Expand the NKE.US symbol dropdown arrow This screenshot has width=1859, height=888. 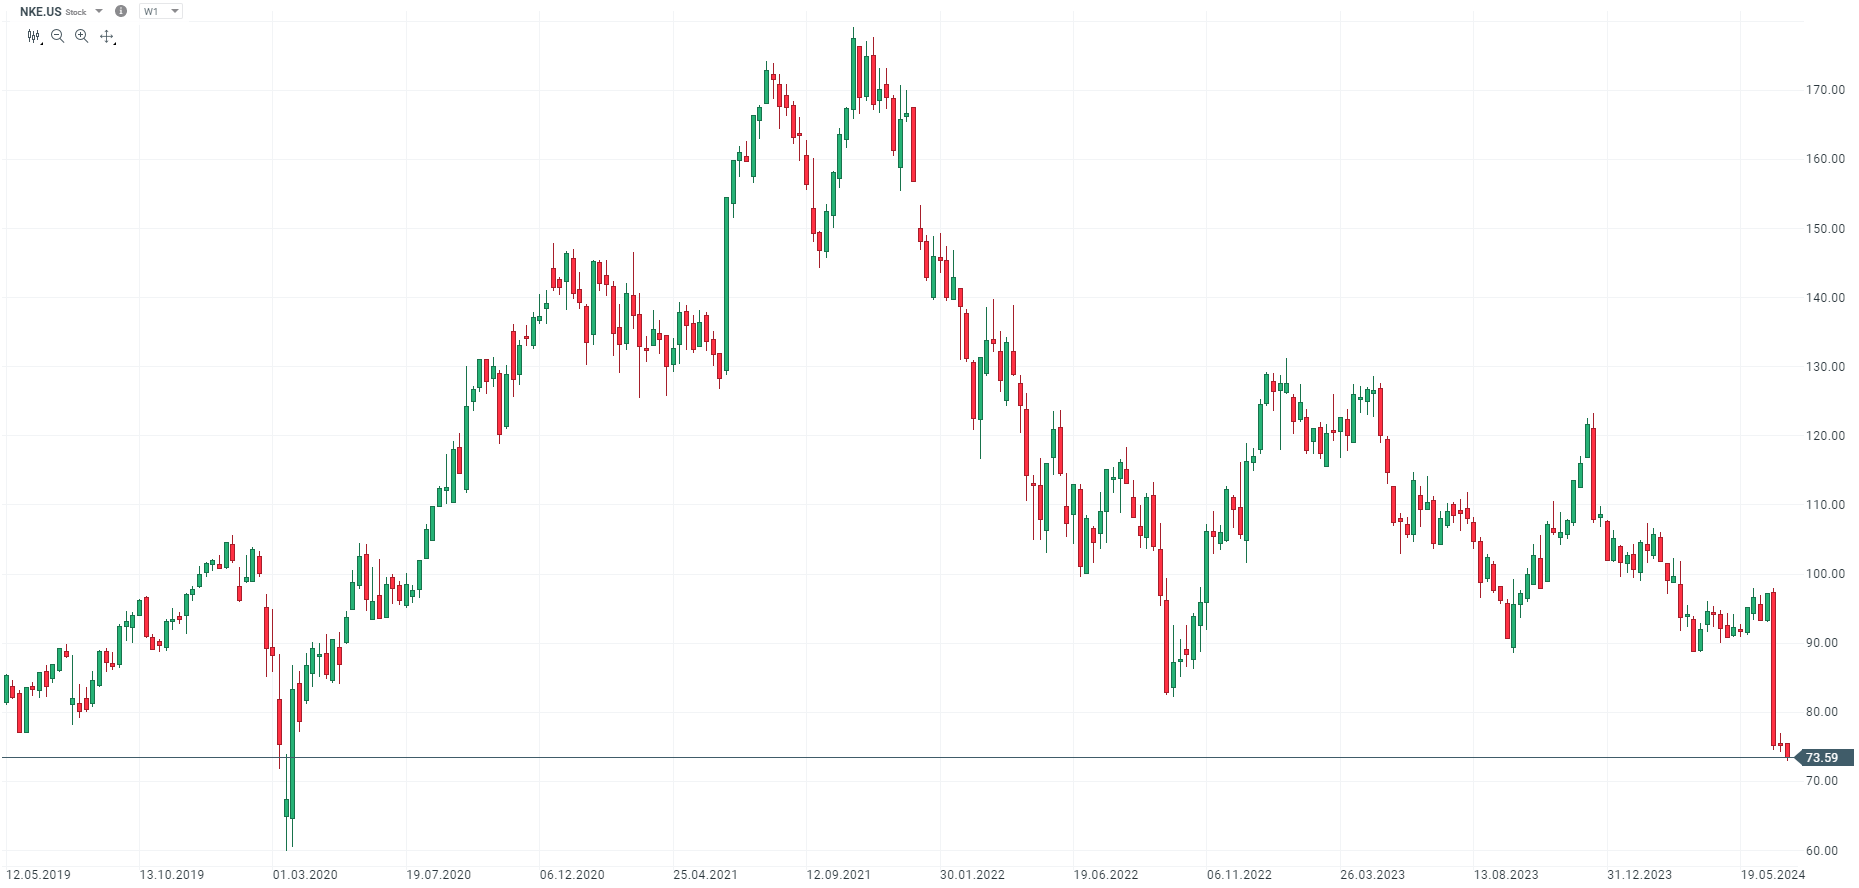click(x=99, y=11)
